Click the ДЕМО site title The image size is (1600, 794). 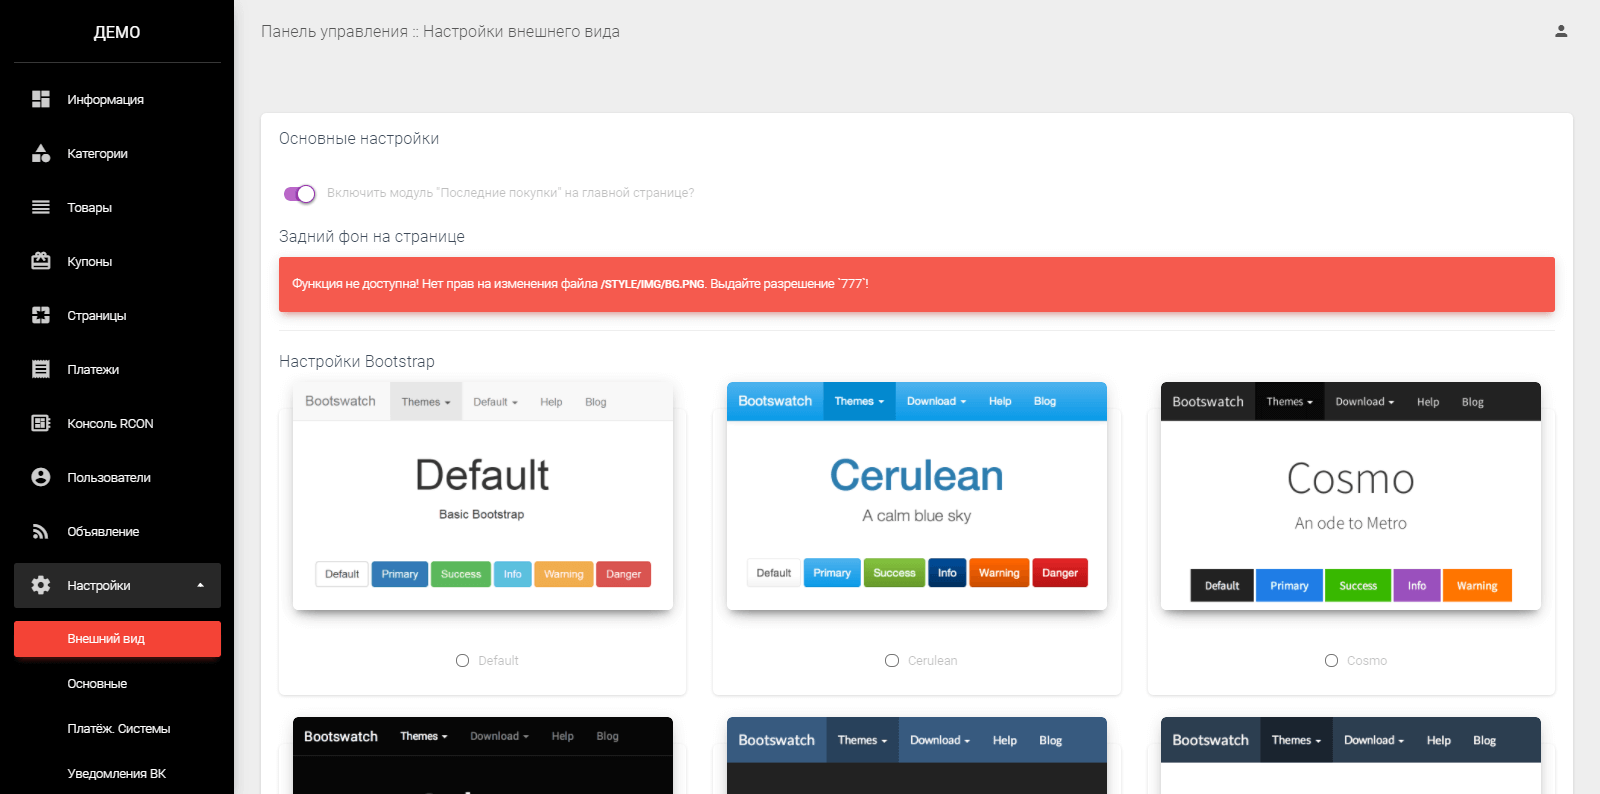[117, 32]
